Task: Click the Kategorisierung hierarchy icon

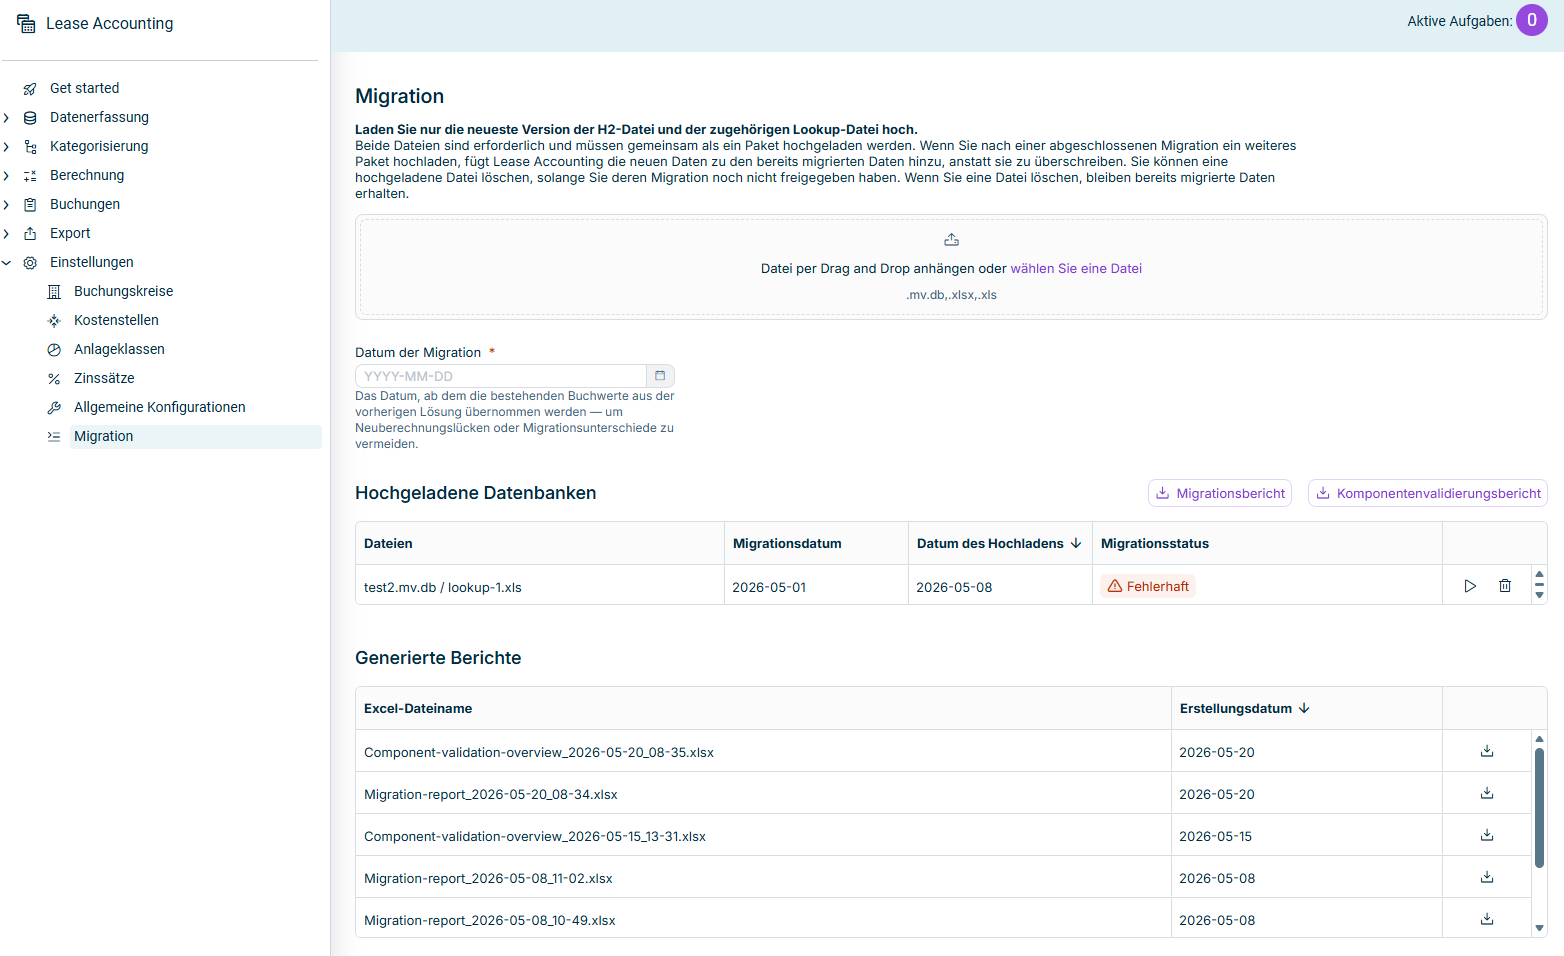Action: 30,147
